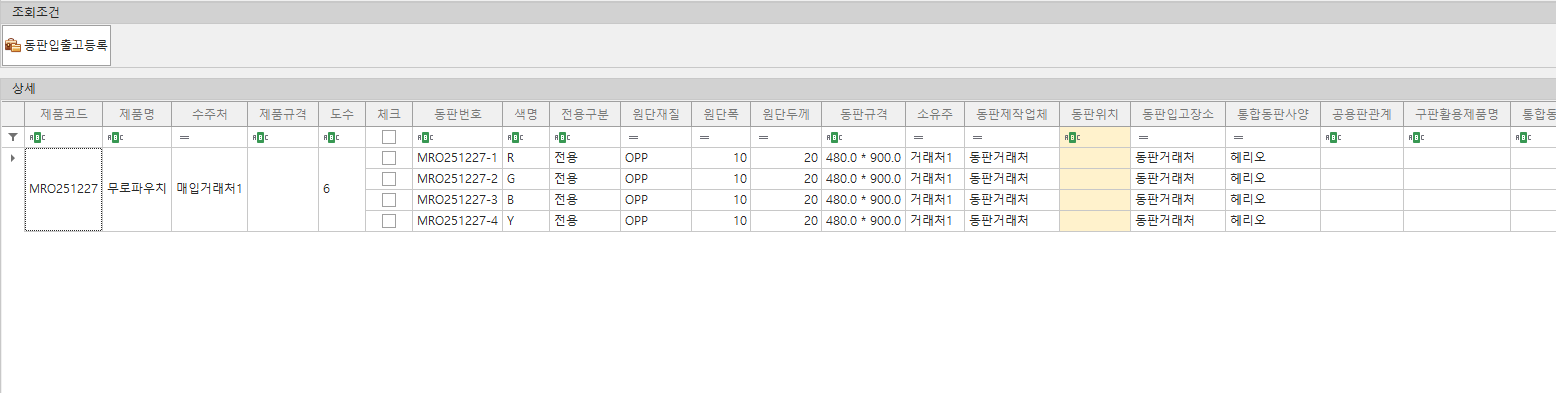Click filter operator icon under 색명
The height and width of the screenshot is (393, 1556).
pos(515,137)
